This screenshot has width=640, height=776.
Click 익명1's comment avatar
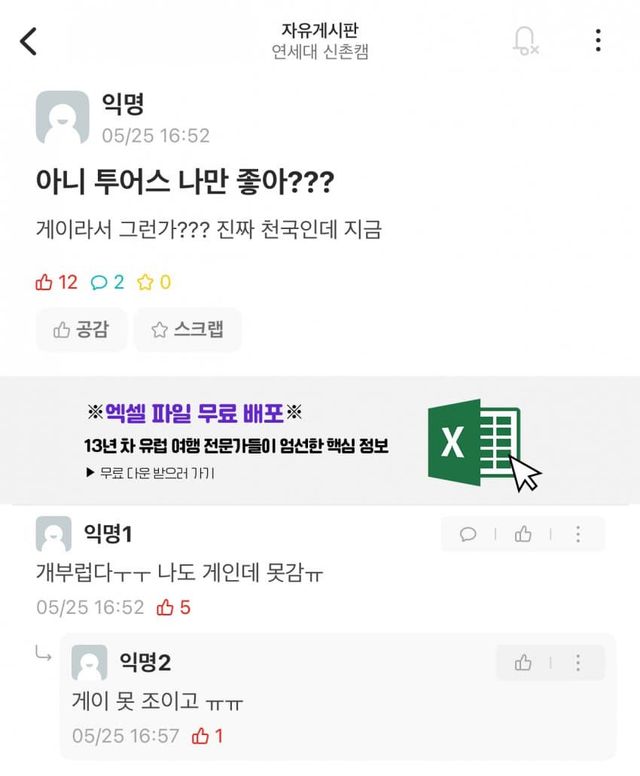coord(54,534)
